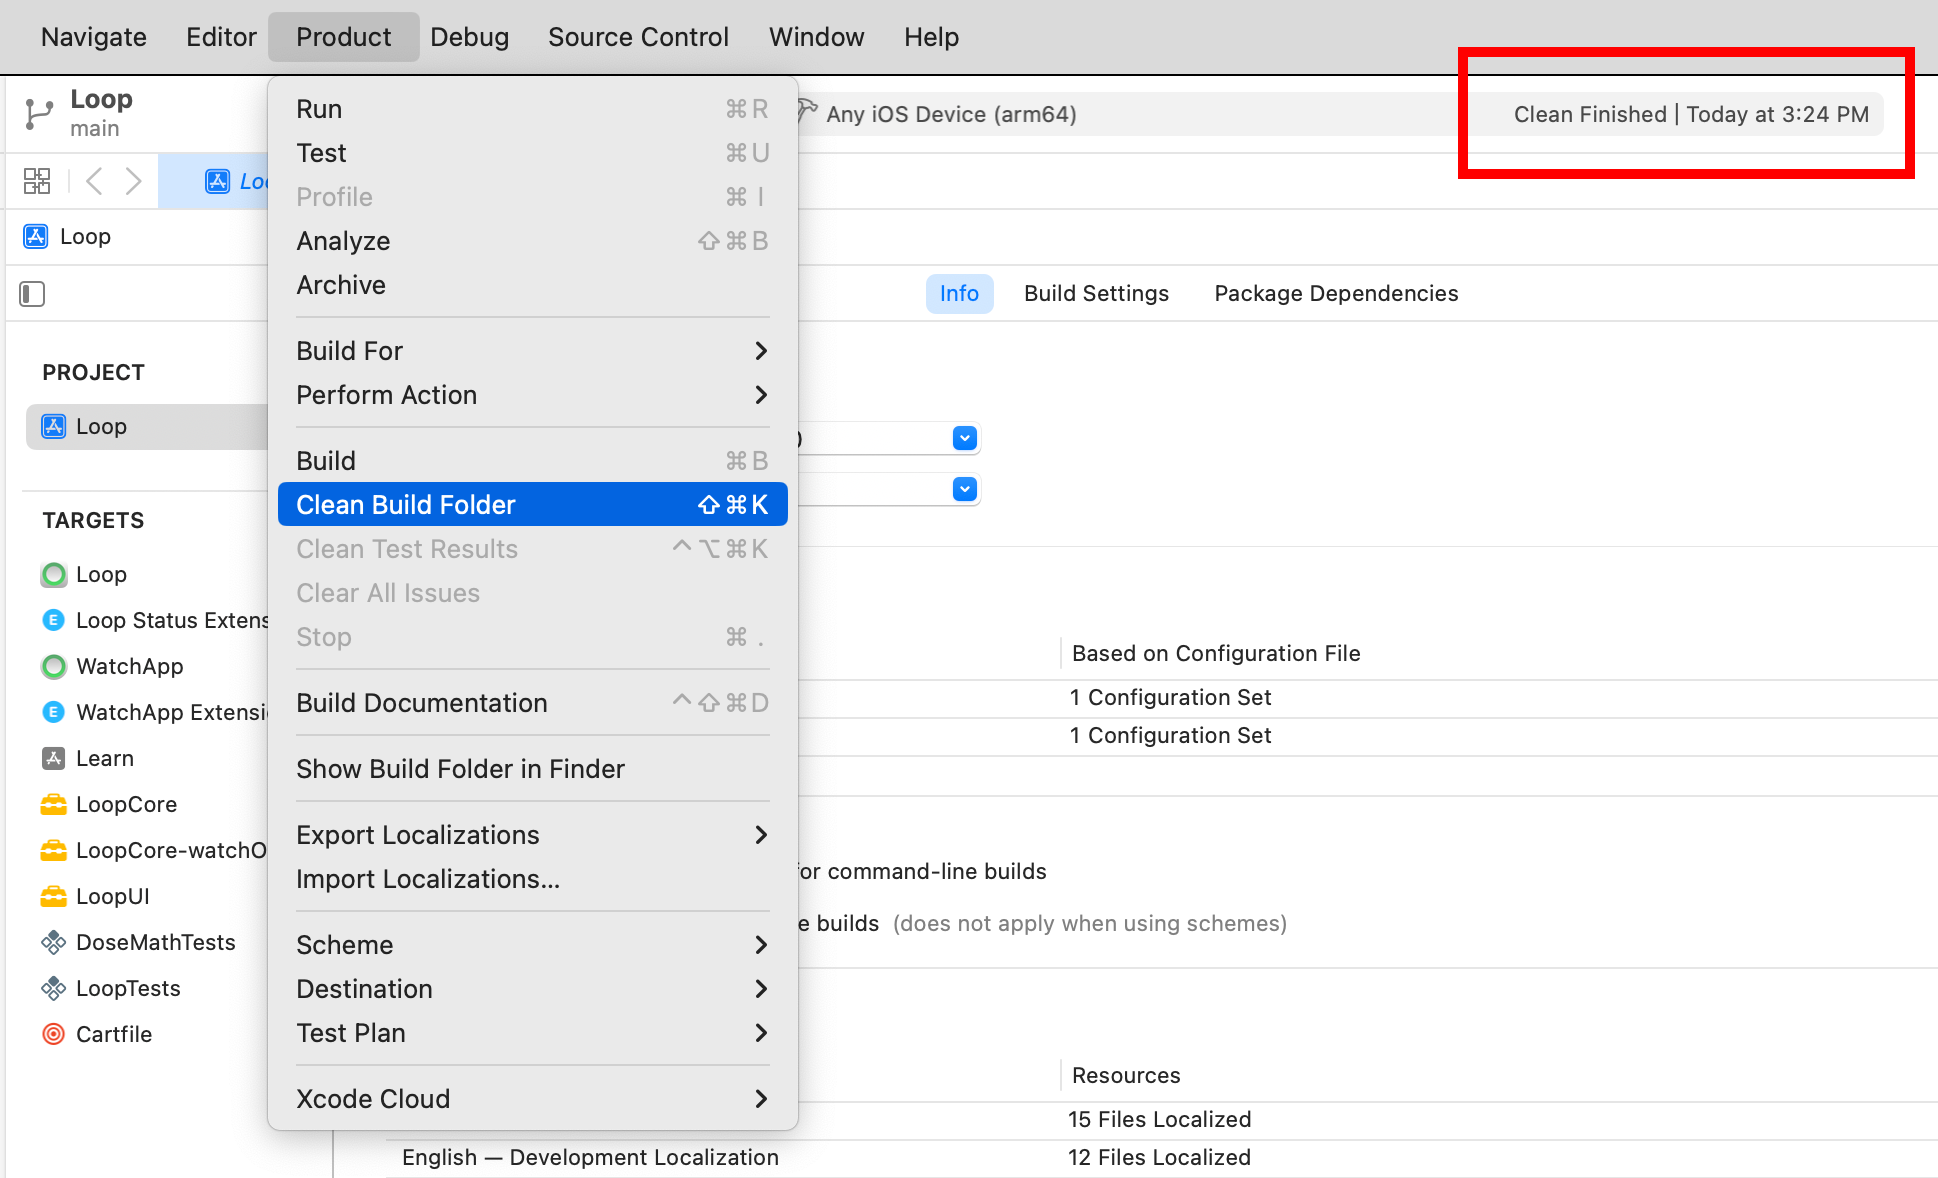Click the first '1 Configuration Set' cell
Viewport: 1938px width, 1178px height.
1171,698
